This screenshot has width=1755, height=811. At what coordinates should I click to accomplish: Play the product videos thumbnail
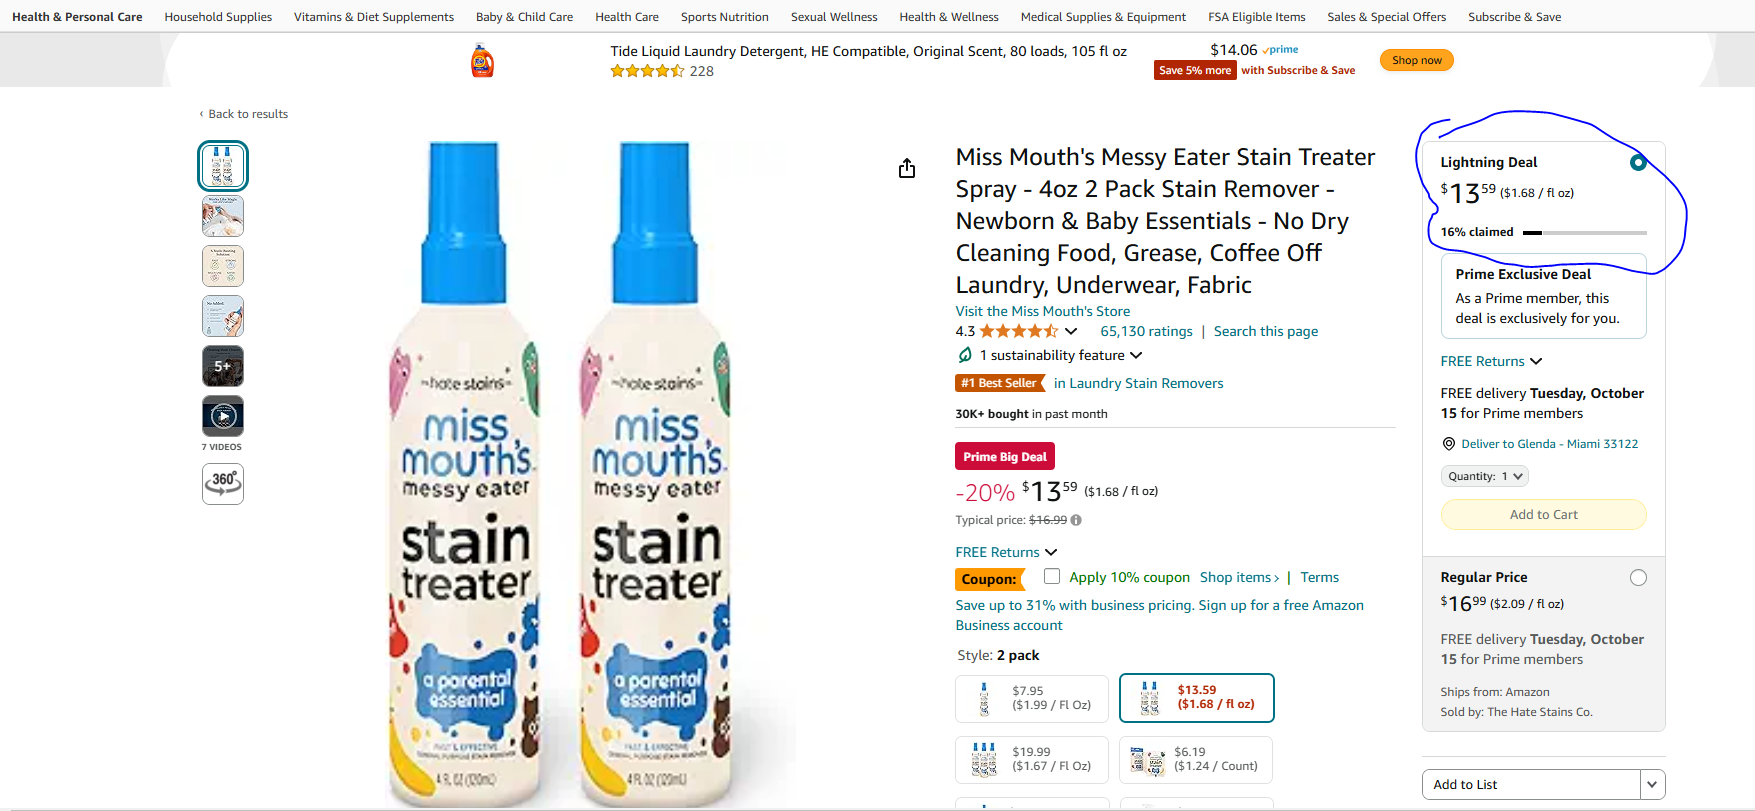click(x=223, y=416)
